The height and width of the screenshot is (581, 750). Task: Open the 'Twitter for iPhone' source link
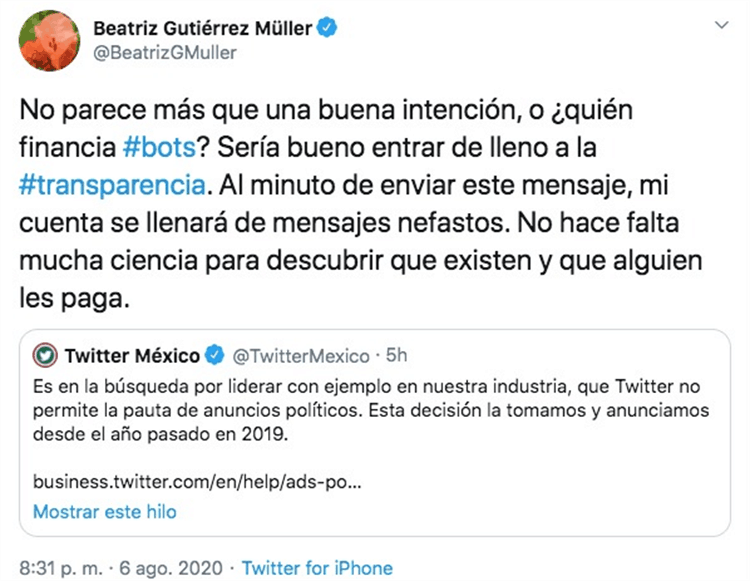(317, 567)
